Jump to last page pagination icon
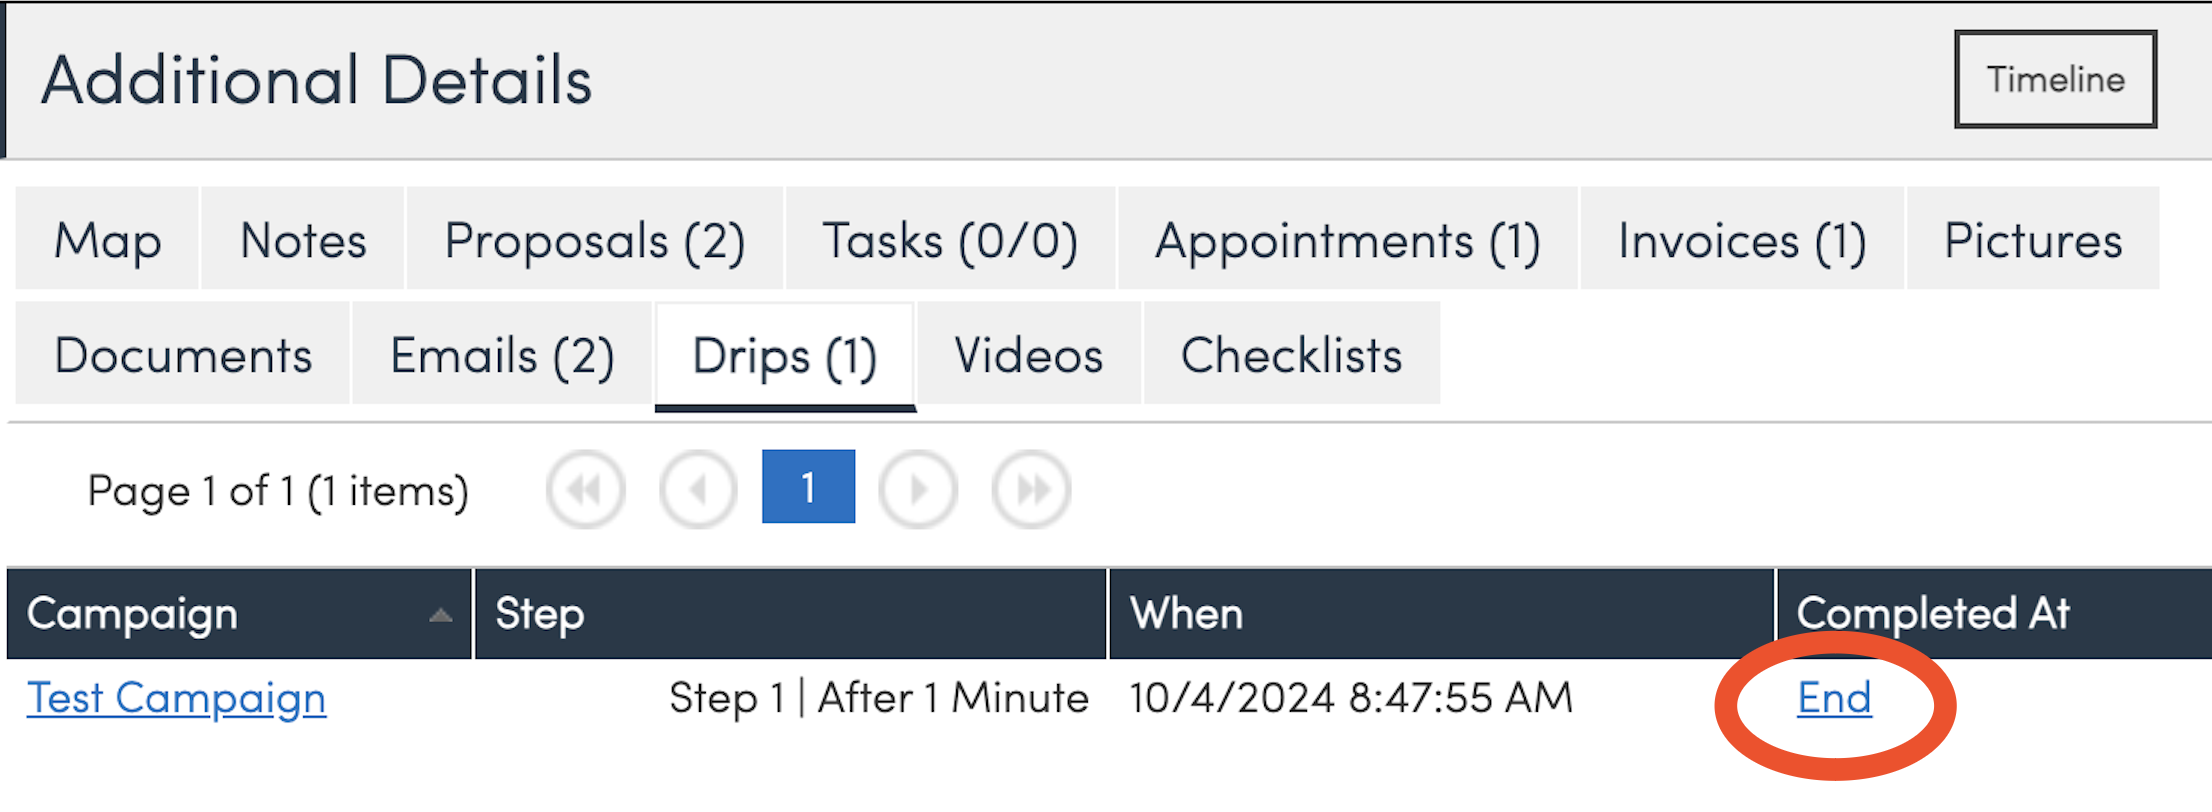Screen dimensions: 2212x812 pos(1031,490)
